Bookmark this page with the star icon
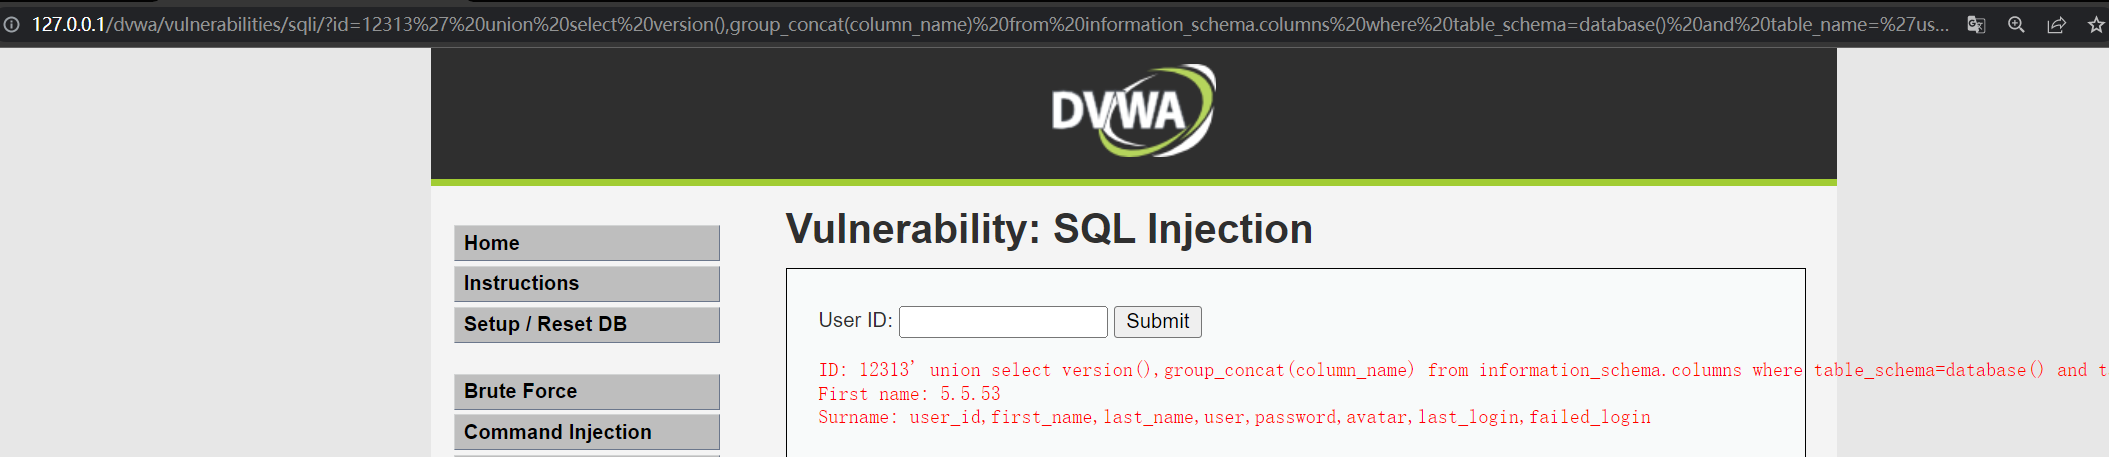 pos(2096,24)
